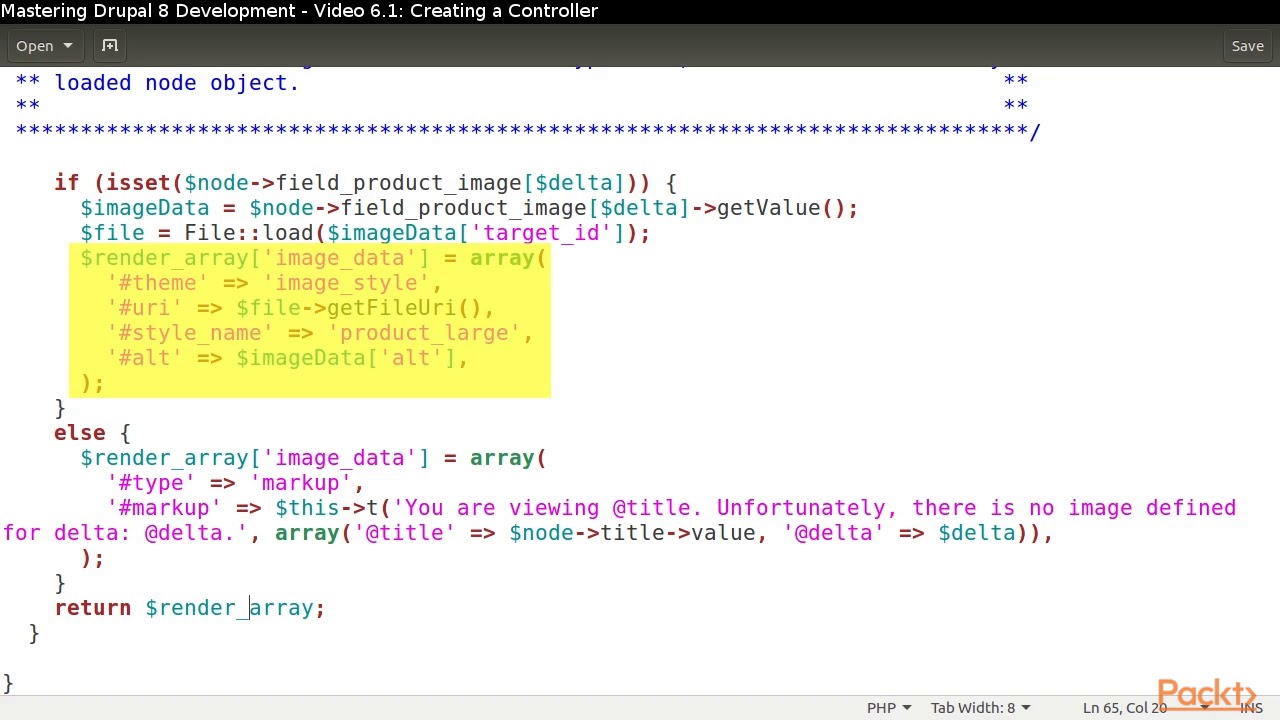This screenshot has height=720, width=1280.
Task: Open the PHP language selector dropdown
Action: pyautogui.click(x=889, y=707)
